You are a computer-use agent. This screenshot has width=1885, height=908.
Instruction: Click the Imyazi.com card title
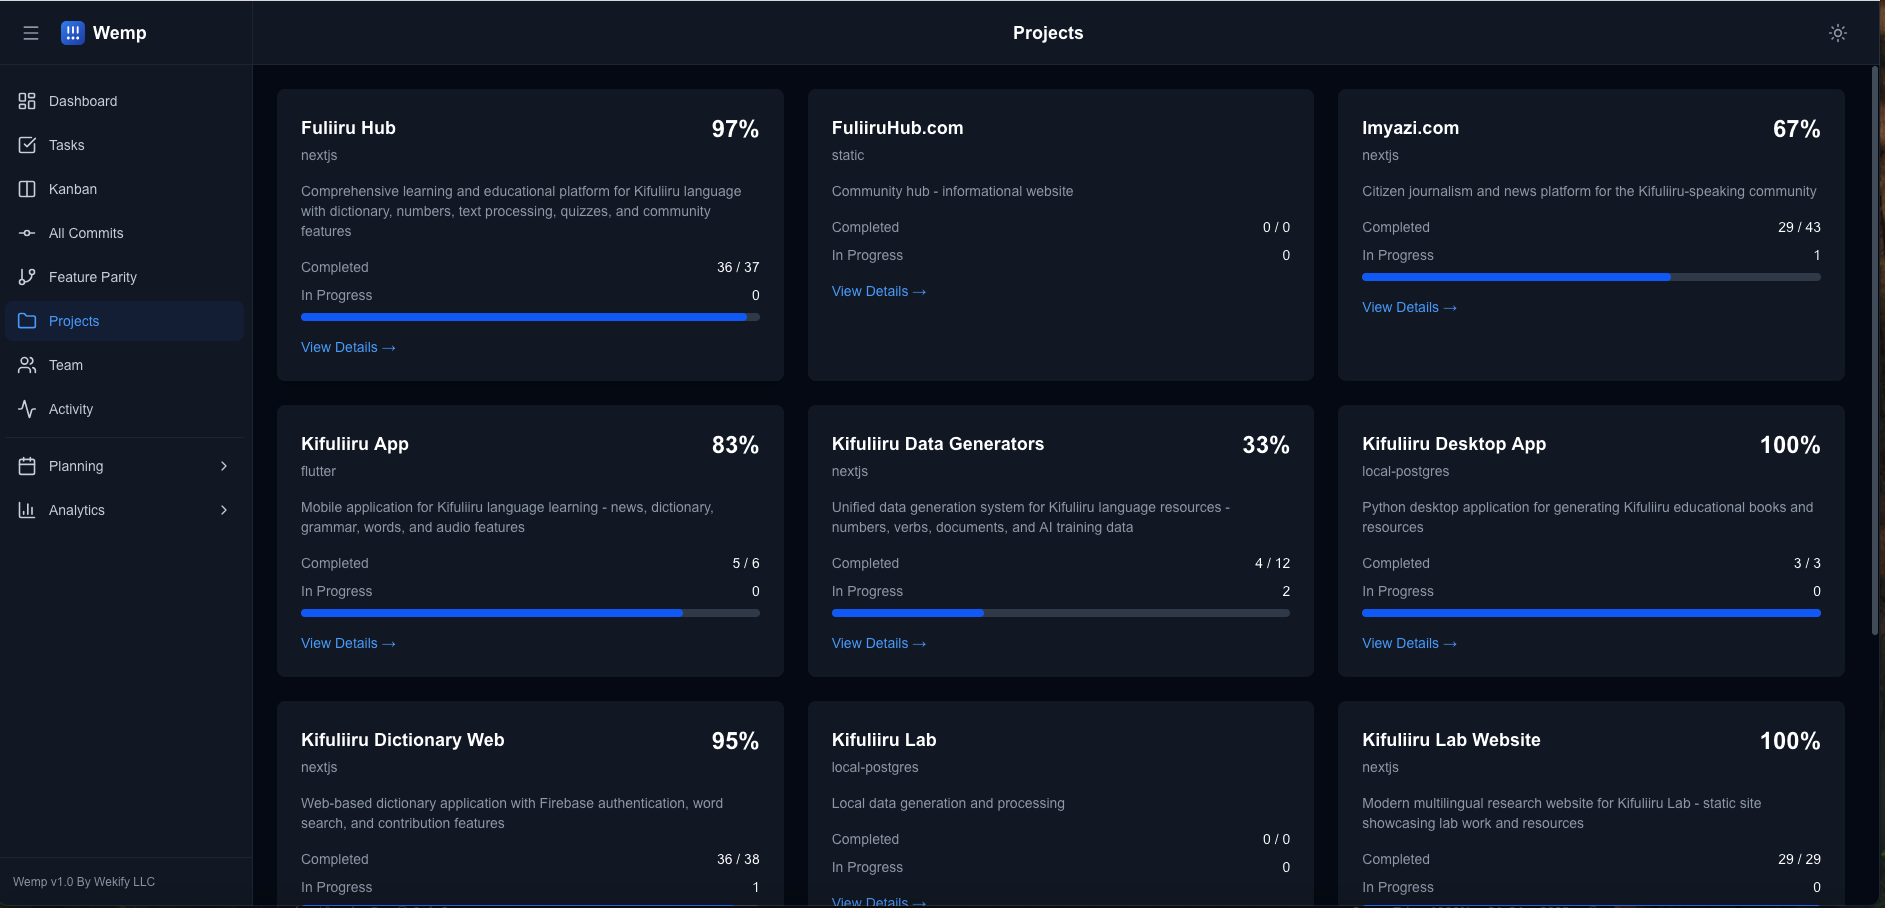[1410, 128]
